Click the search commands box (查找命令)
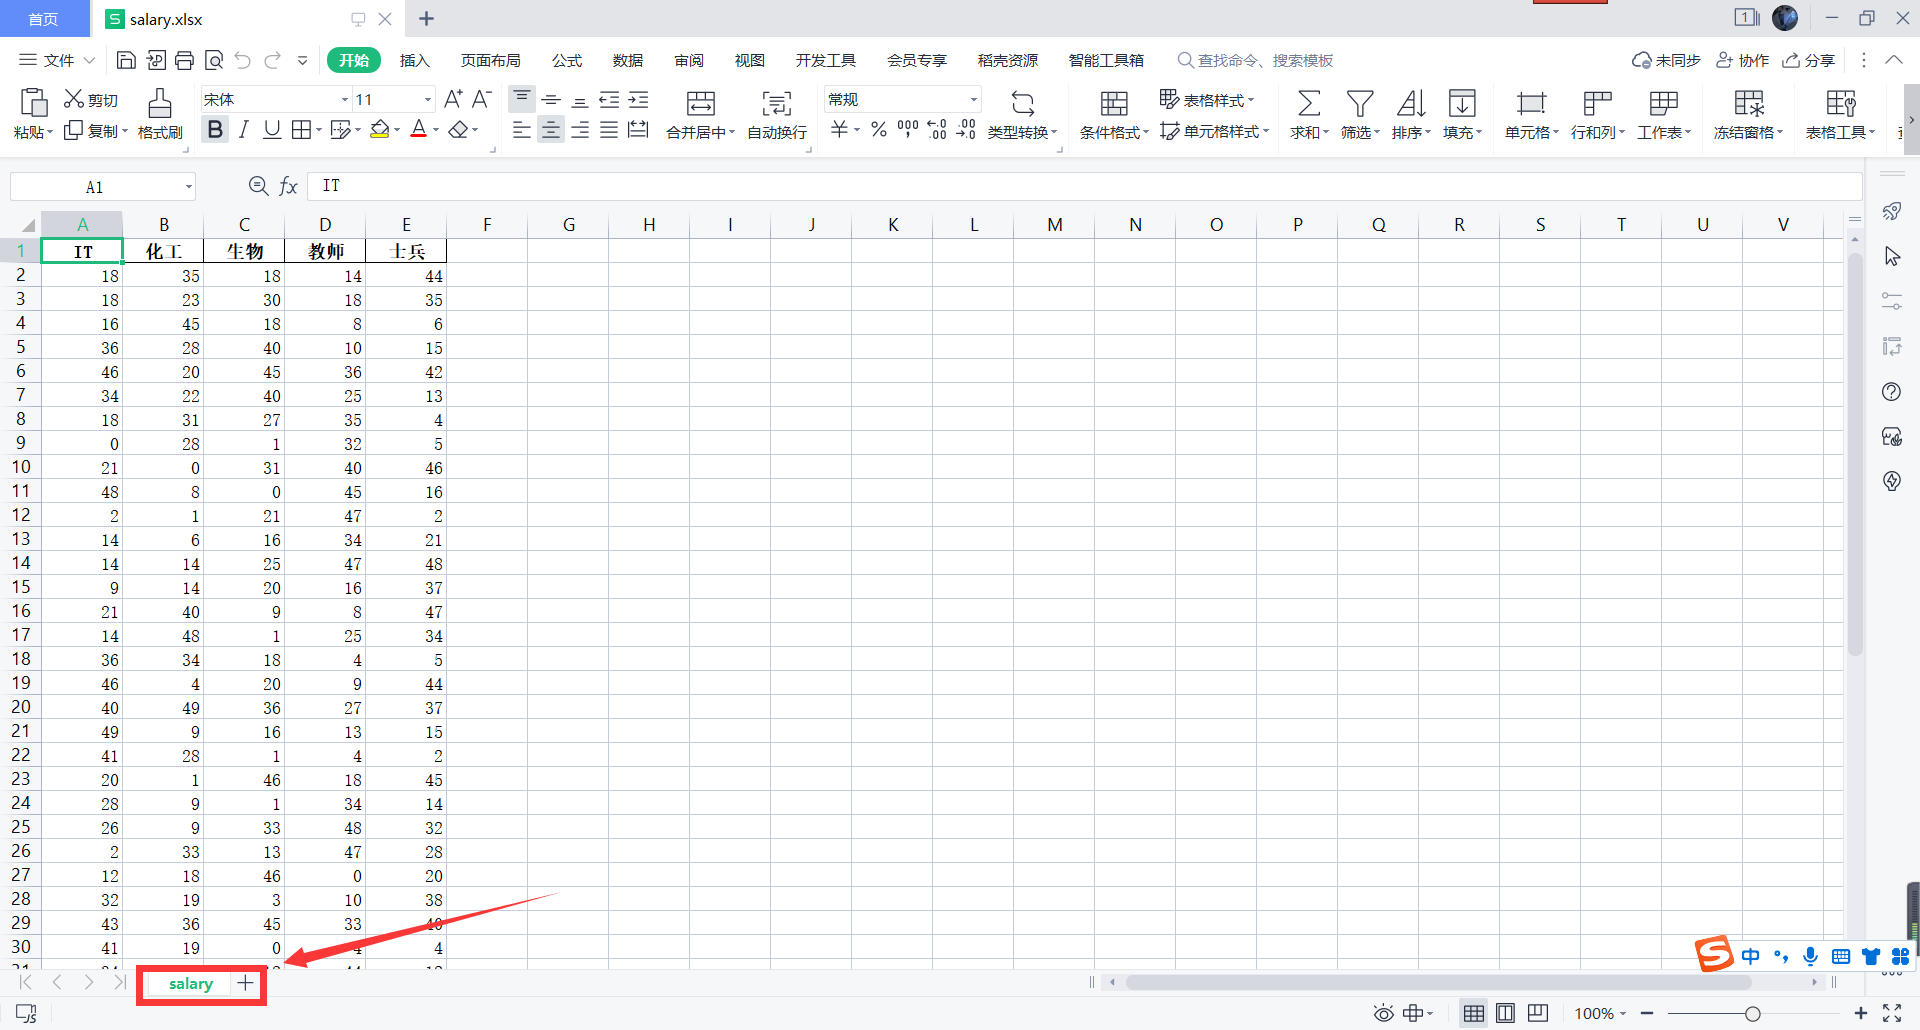The image size is (1920, 1030). pos(1255,60)
